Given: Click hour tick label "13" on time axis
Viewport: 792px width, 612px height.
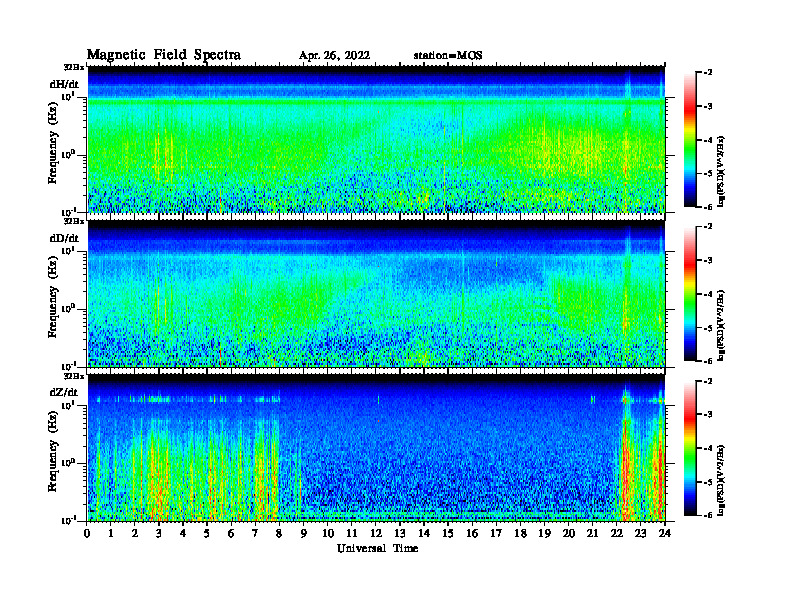Looking at the screenshot, I should coord(400,534).
